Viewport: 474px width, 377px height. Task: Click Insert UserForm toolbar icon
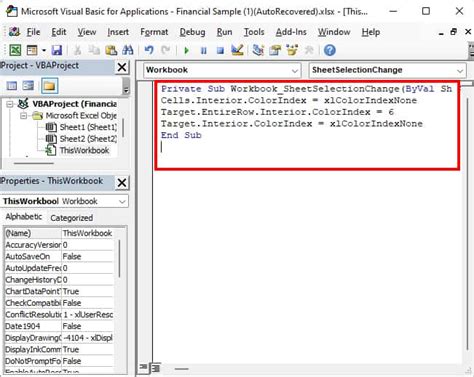32,50
